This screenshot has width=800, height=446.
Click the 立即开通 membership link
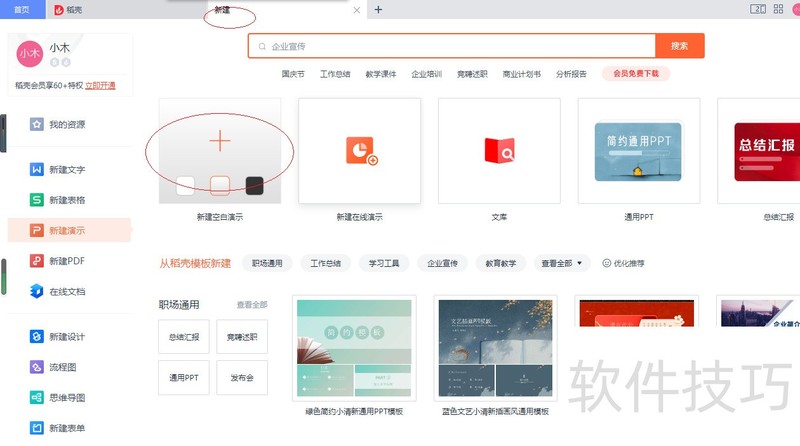point(100,86)
